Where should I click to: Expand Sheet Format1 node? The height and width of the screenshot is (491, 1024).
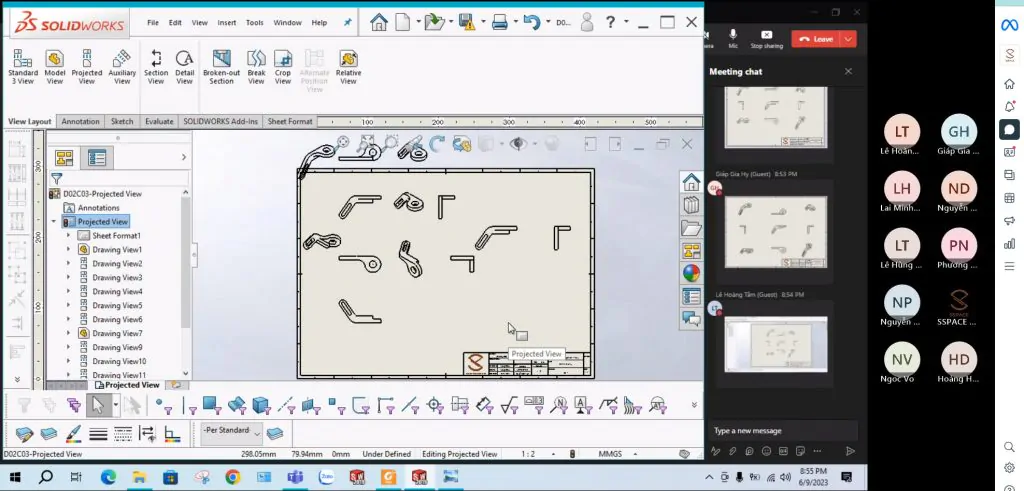coord(69,236)
